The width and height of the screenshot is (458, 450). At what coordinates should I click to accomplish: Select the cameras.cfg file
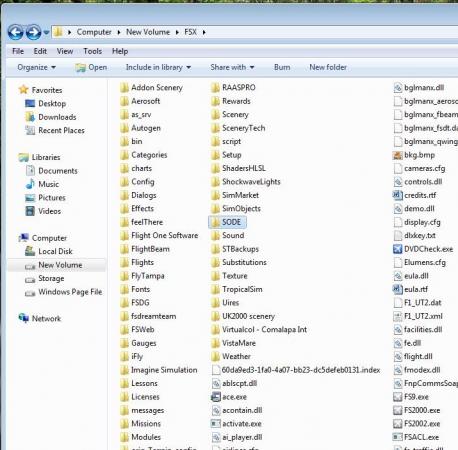tap(419, 168)
